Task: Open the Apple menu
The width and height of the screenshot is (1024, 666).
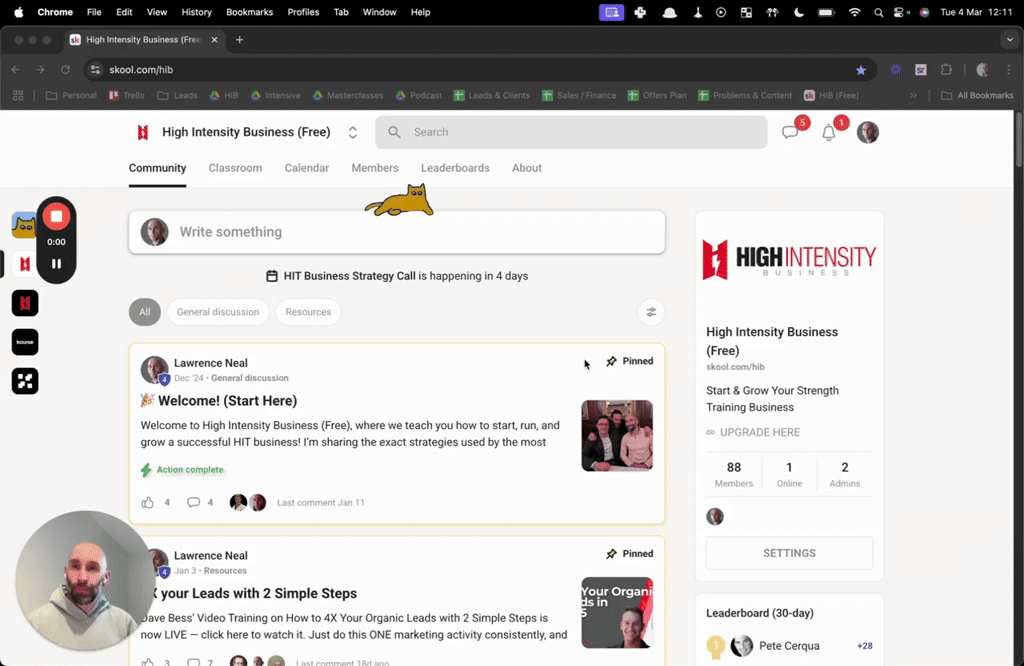Action: click(18, 12)
